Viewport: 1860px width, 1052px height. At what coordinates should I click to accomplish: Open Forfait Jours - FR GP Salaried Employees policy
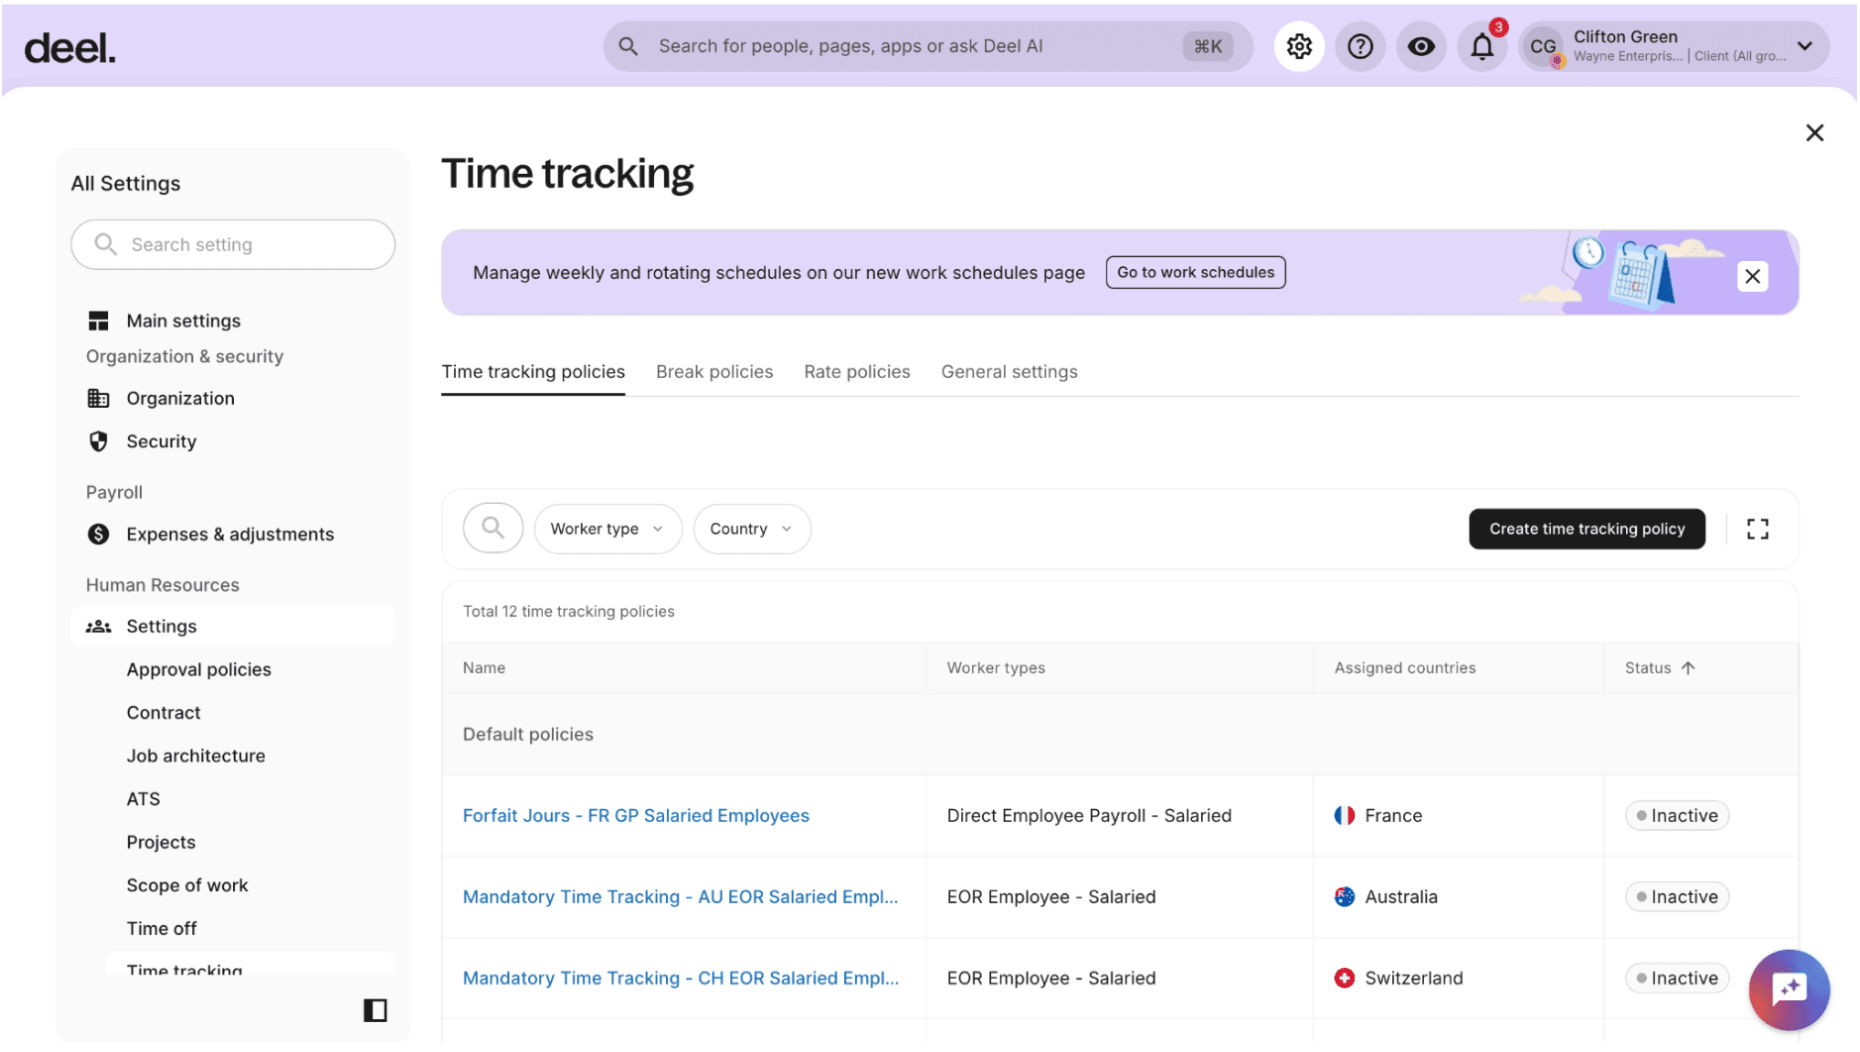click(636, 816)
